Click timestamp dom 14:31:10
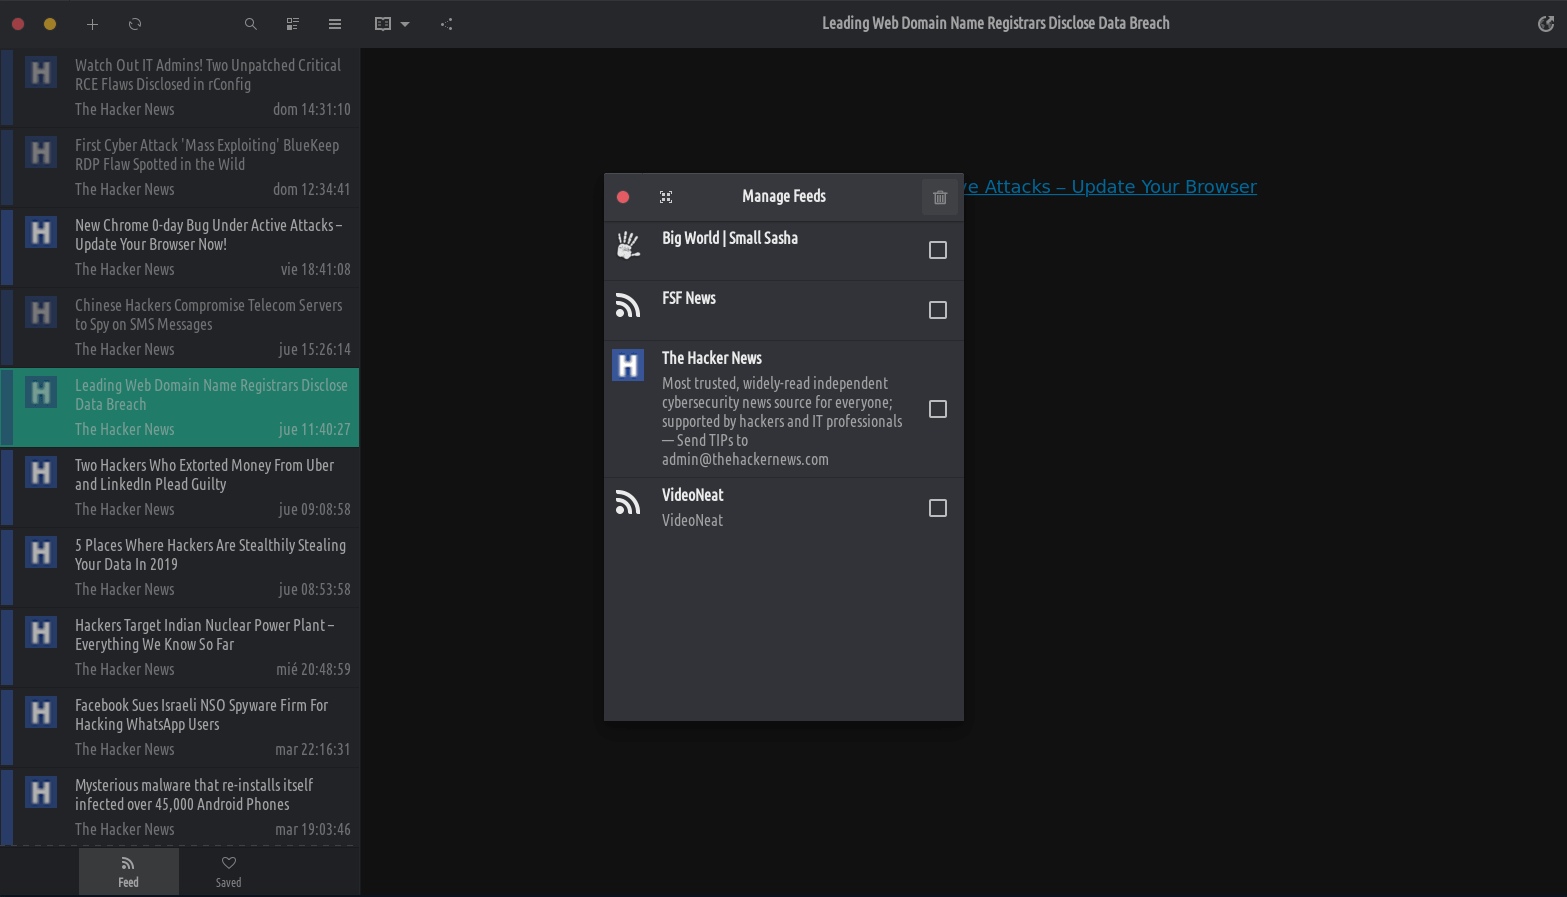Image resolution: width=1567 pixels, height=897 pixels. (x=312, y=109)
